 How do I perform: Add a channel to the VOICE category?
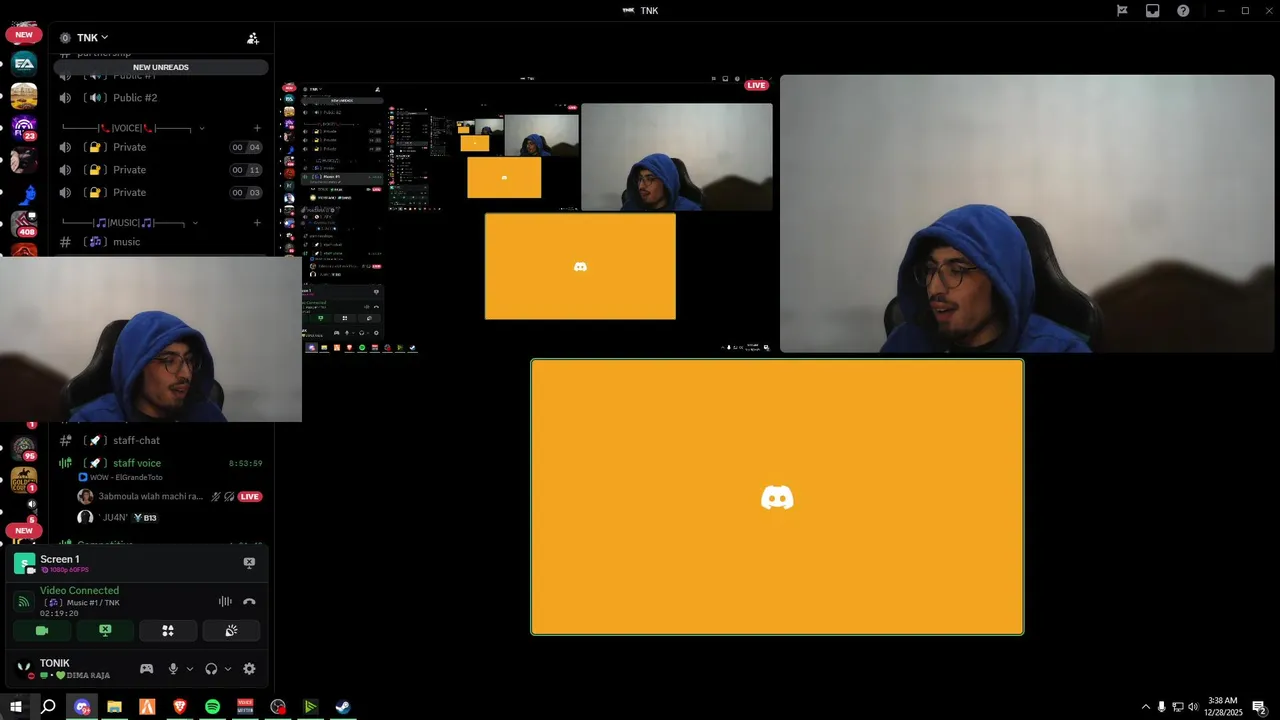257,128
